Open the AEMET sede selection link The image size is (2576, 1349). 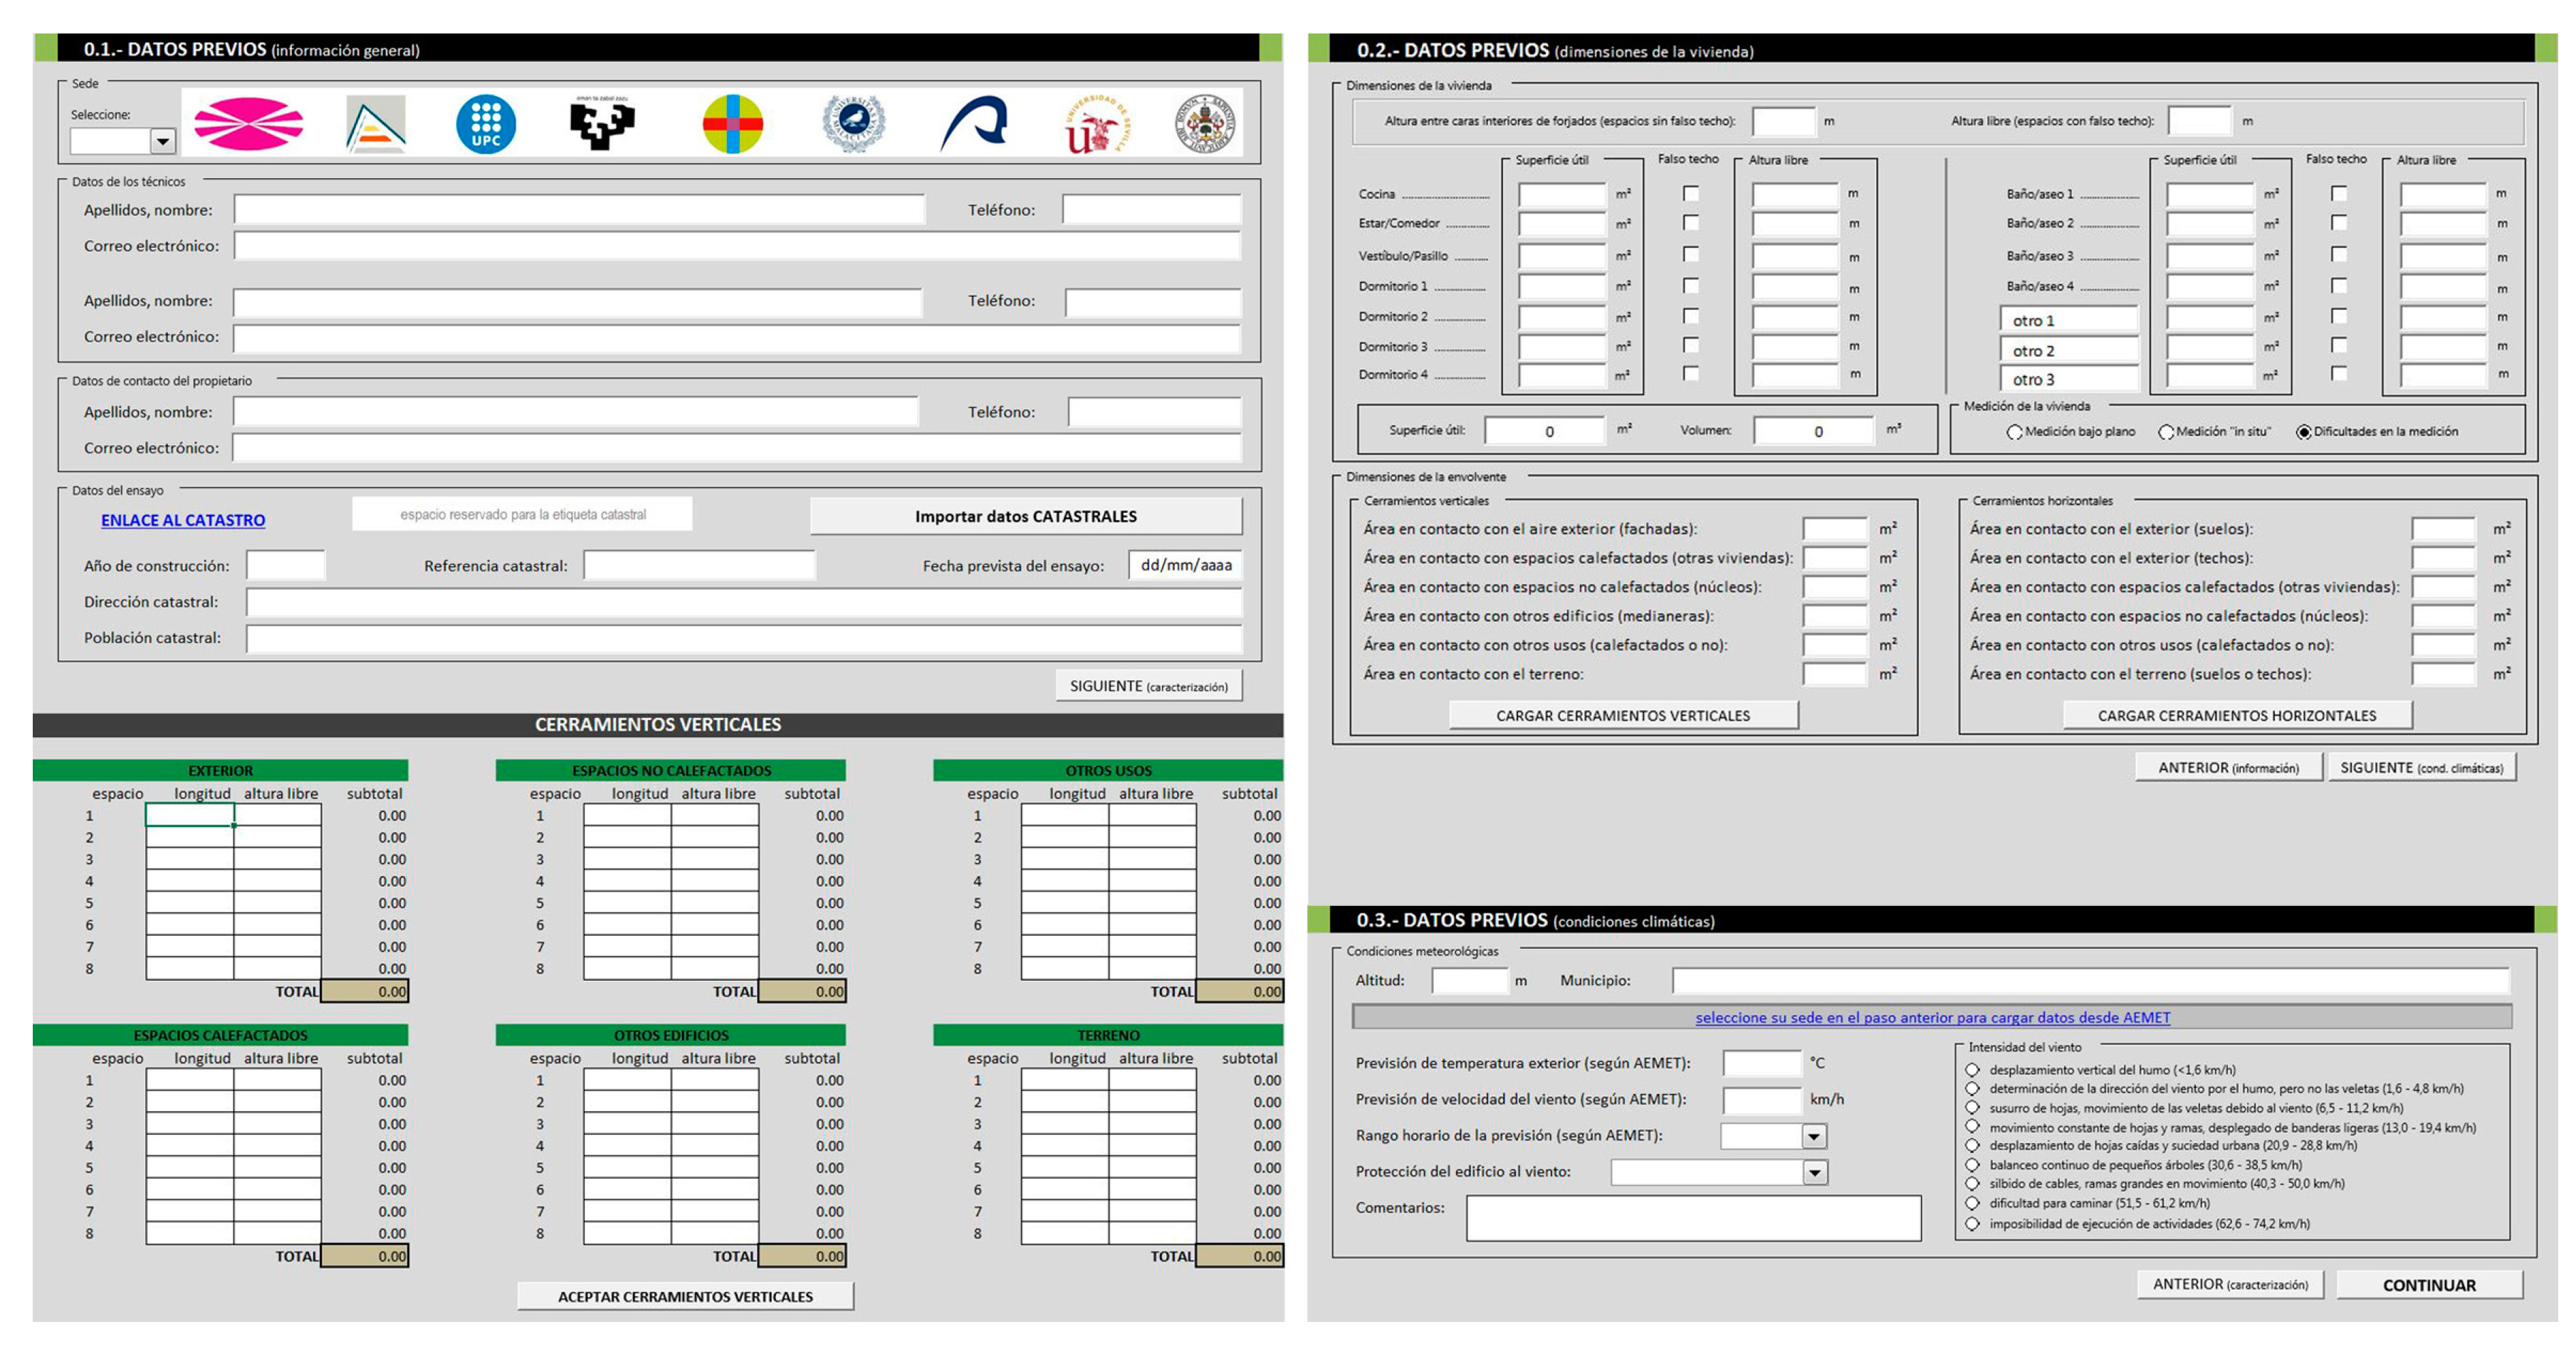pos(1932,1017)
